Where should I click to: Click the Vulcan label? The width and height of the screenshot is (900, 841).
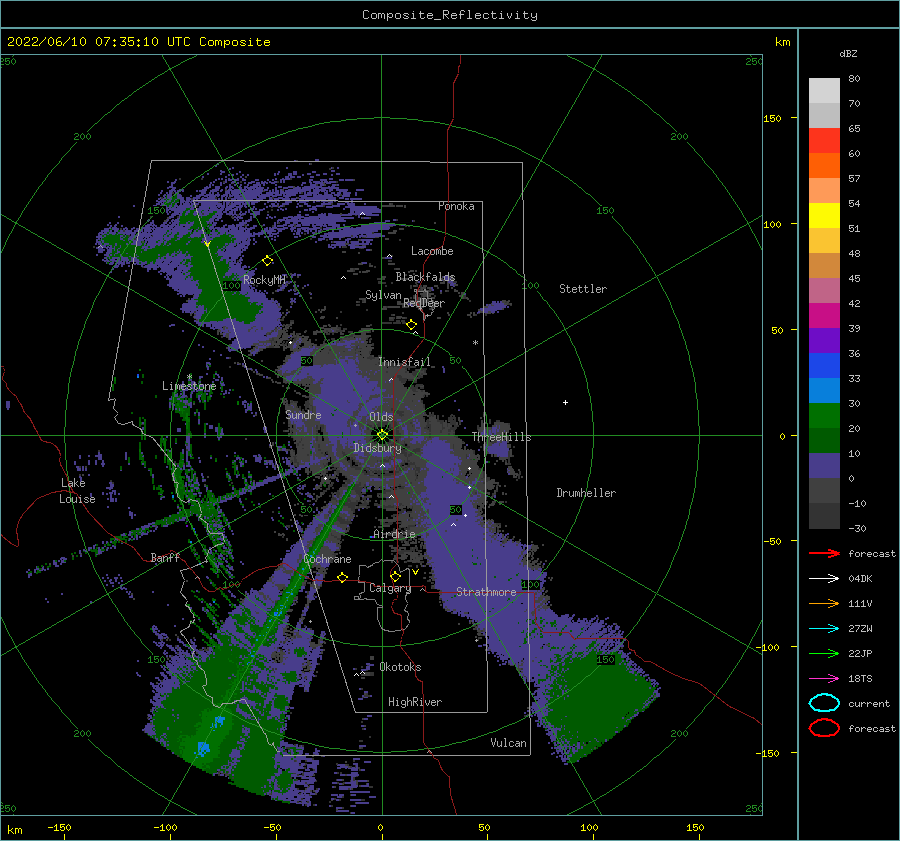[508, 743]
